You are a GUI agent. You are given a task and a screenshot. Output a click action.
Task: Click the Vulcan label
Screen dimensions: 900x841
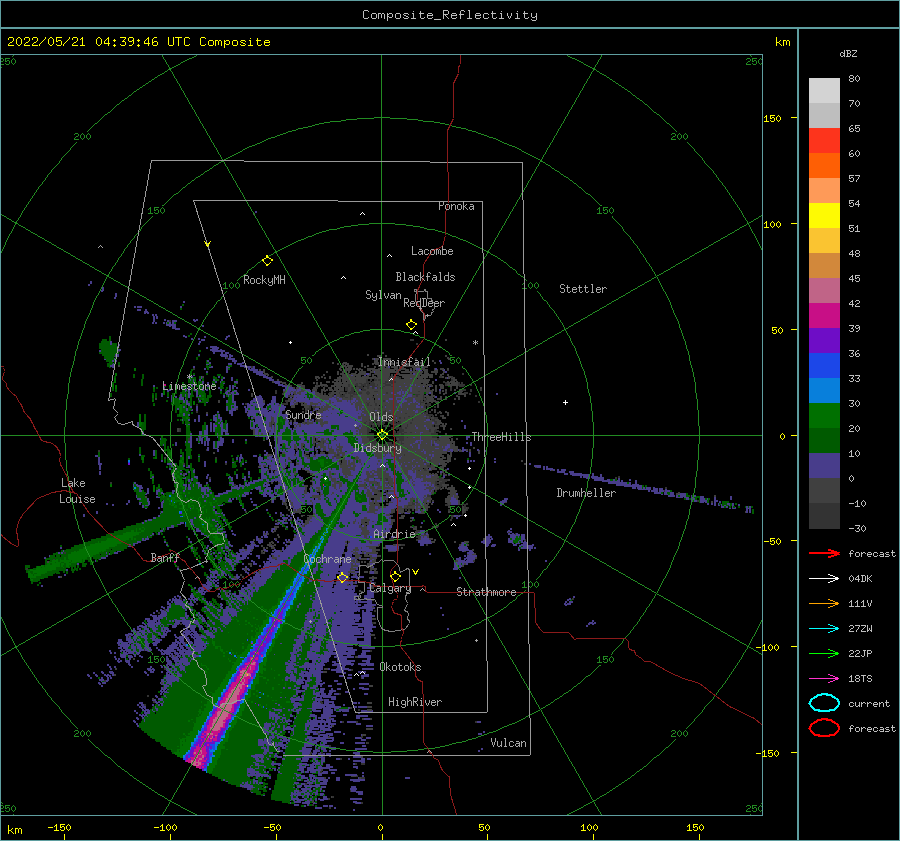pyautogui.click(x=509, y=743)
